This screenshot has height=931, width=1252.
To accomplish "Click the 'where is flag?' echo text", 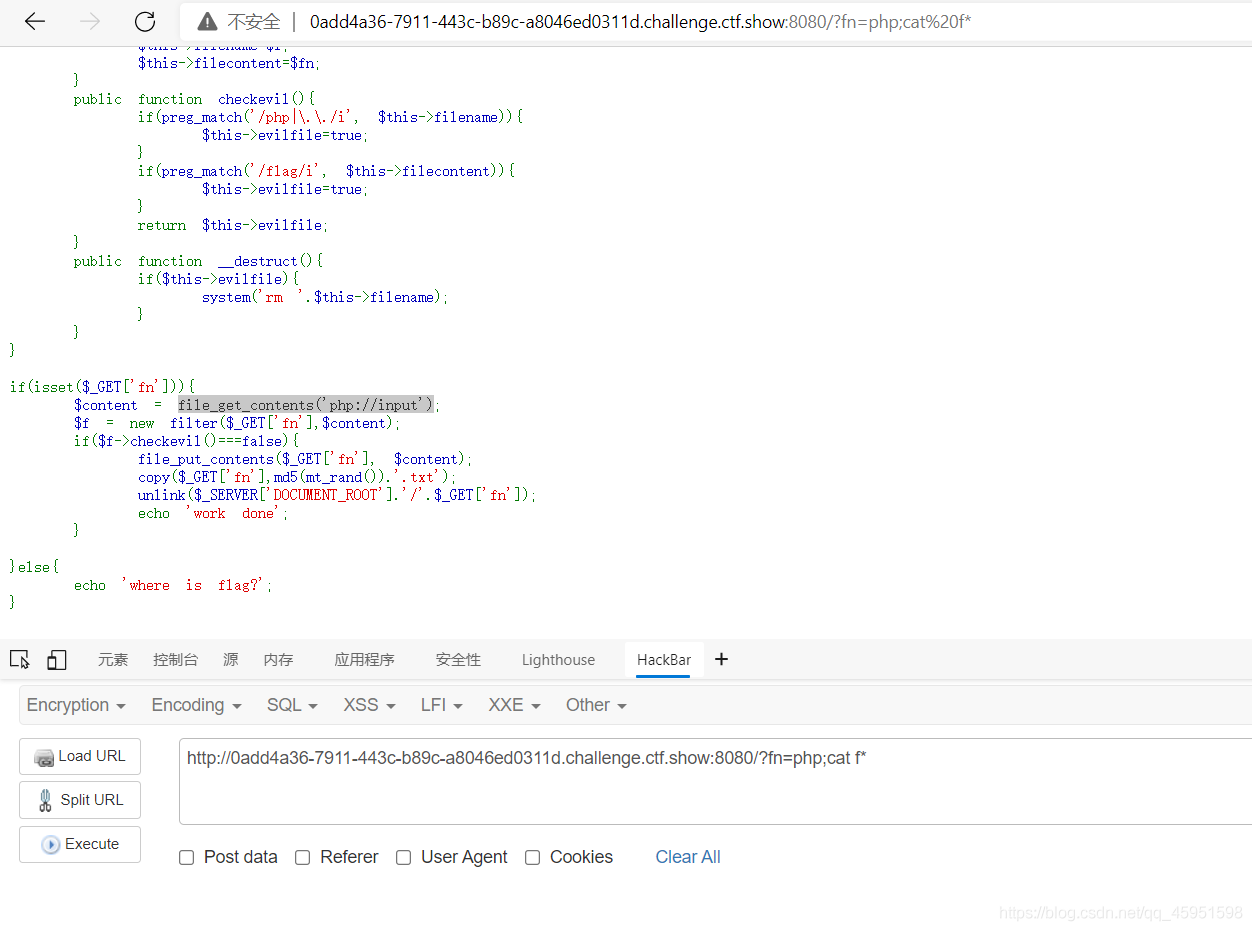I will pyautogui.click(x=197, y=585).
